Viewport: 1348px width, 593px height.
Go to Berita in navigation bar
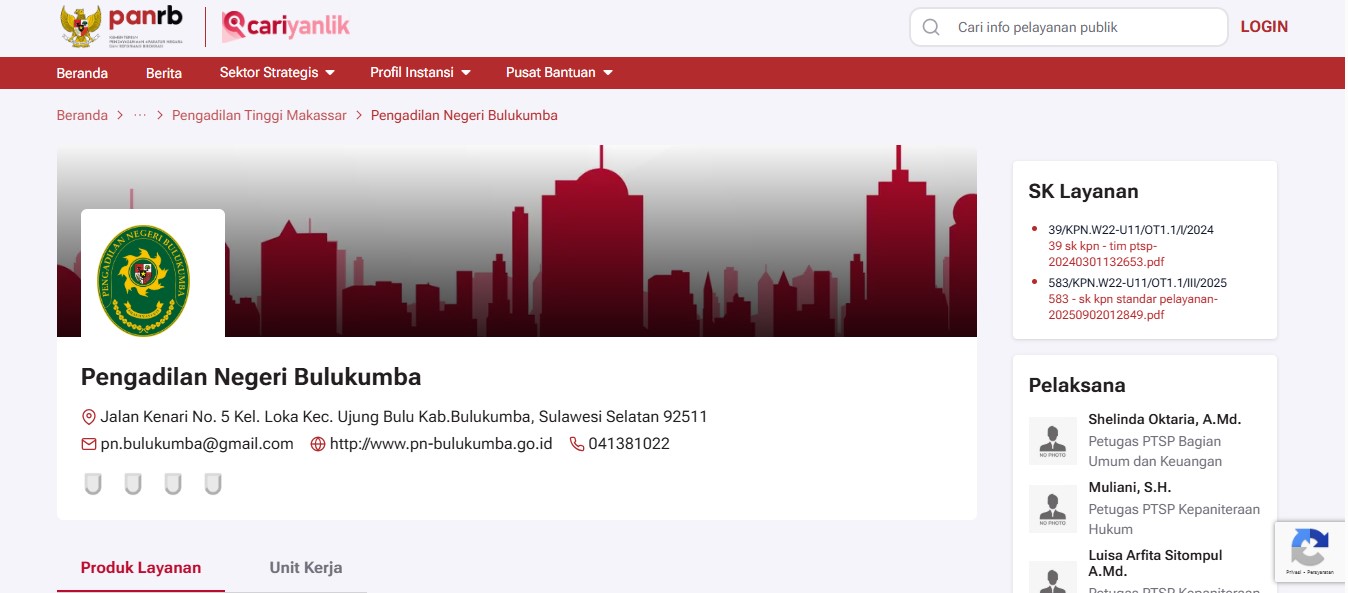coord(164,73)
